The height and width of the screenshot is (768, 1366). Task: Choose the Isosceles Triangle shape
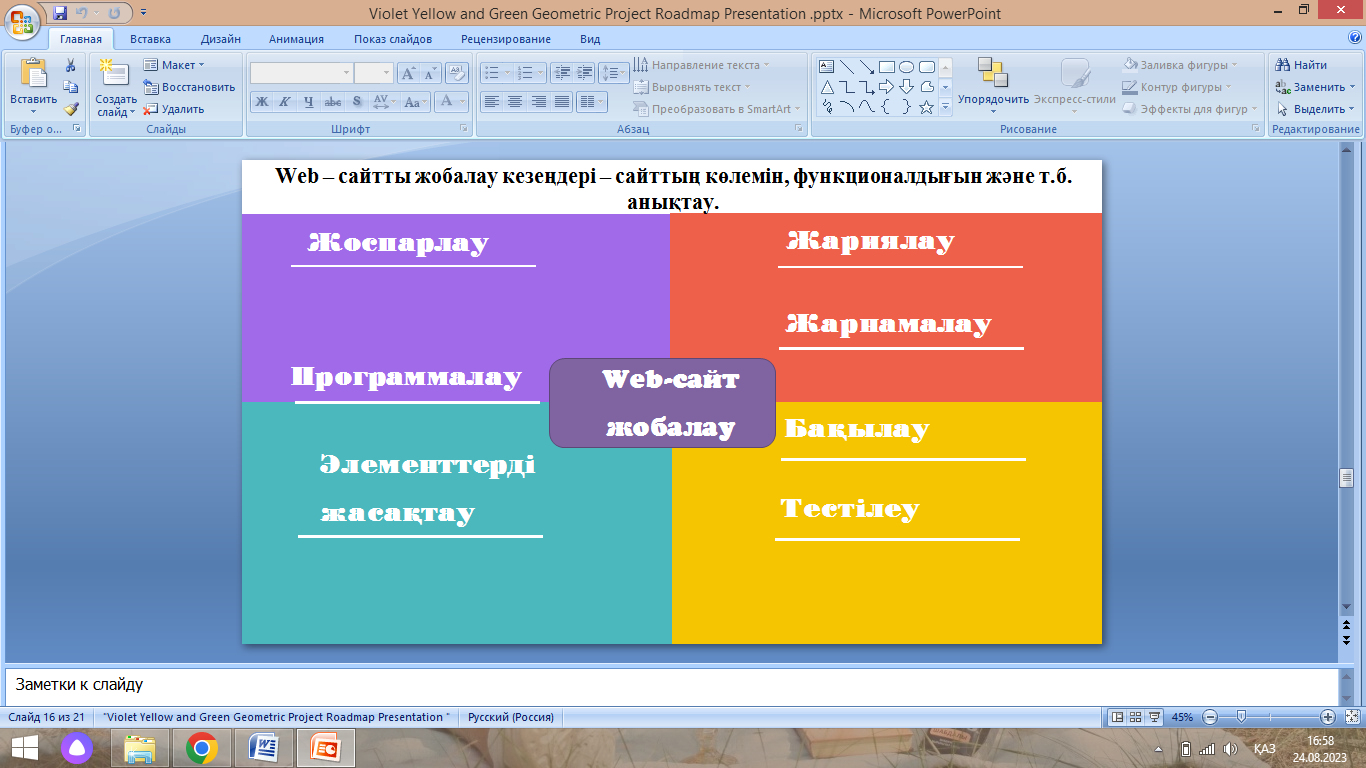[827, 87]
